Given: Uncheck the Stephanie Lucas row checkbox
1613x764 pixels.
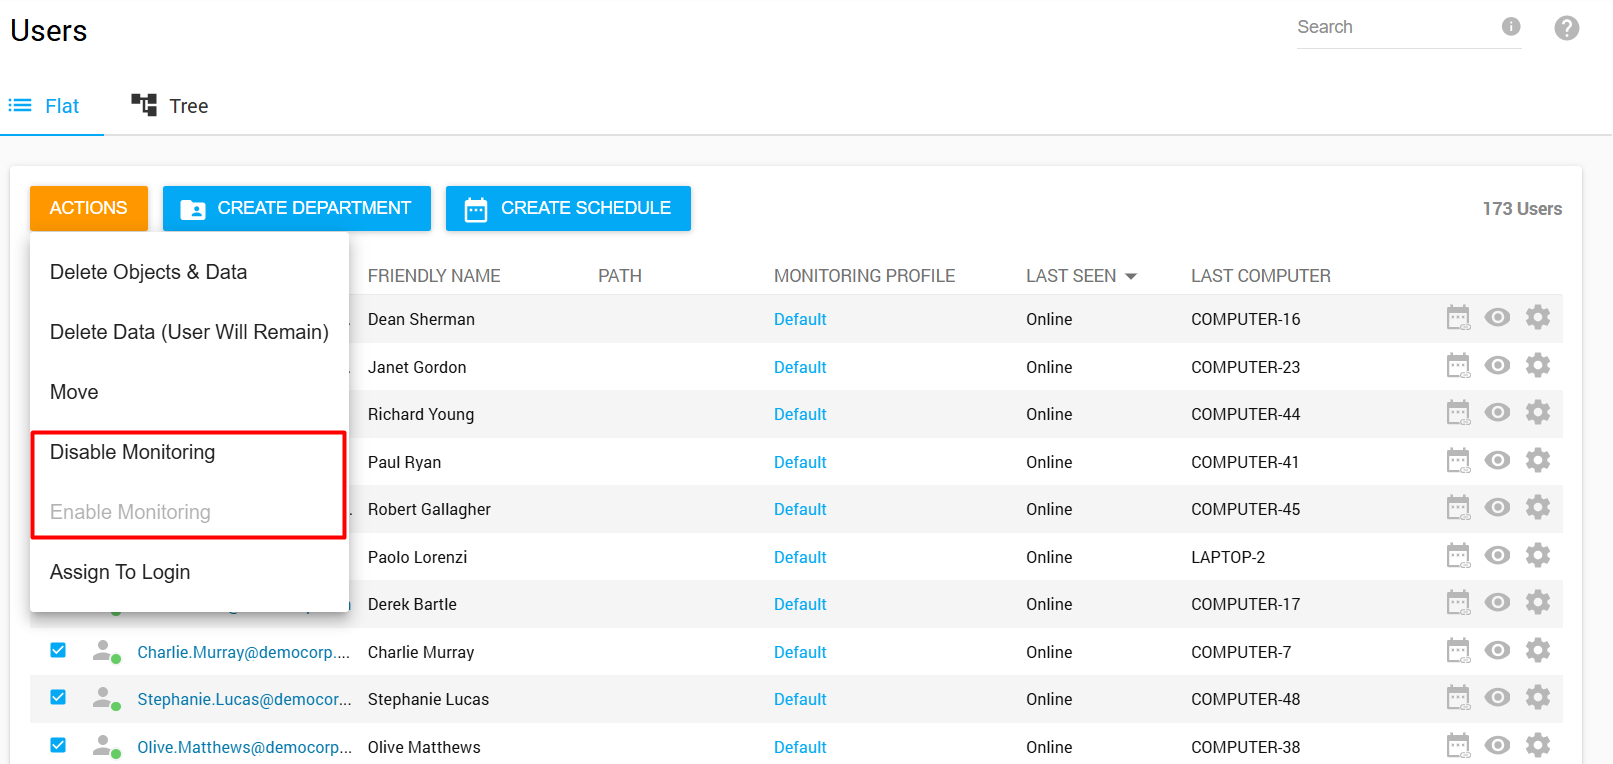Looking at the screenshot, I should point(58,698).
